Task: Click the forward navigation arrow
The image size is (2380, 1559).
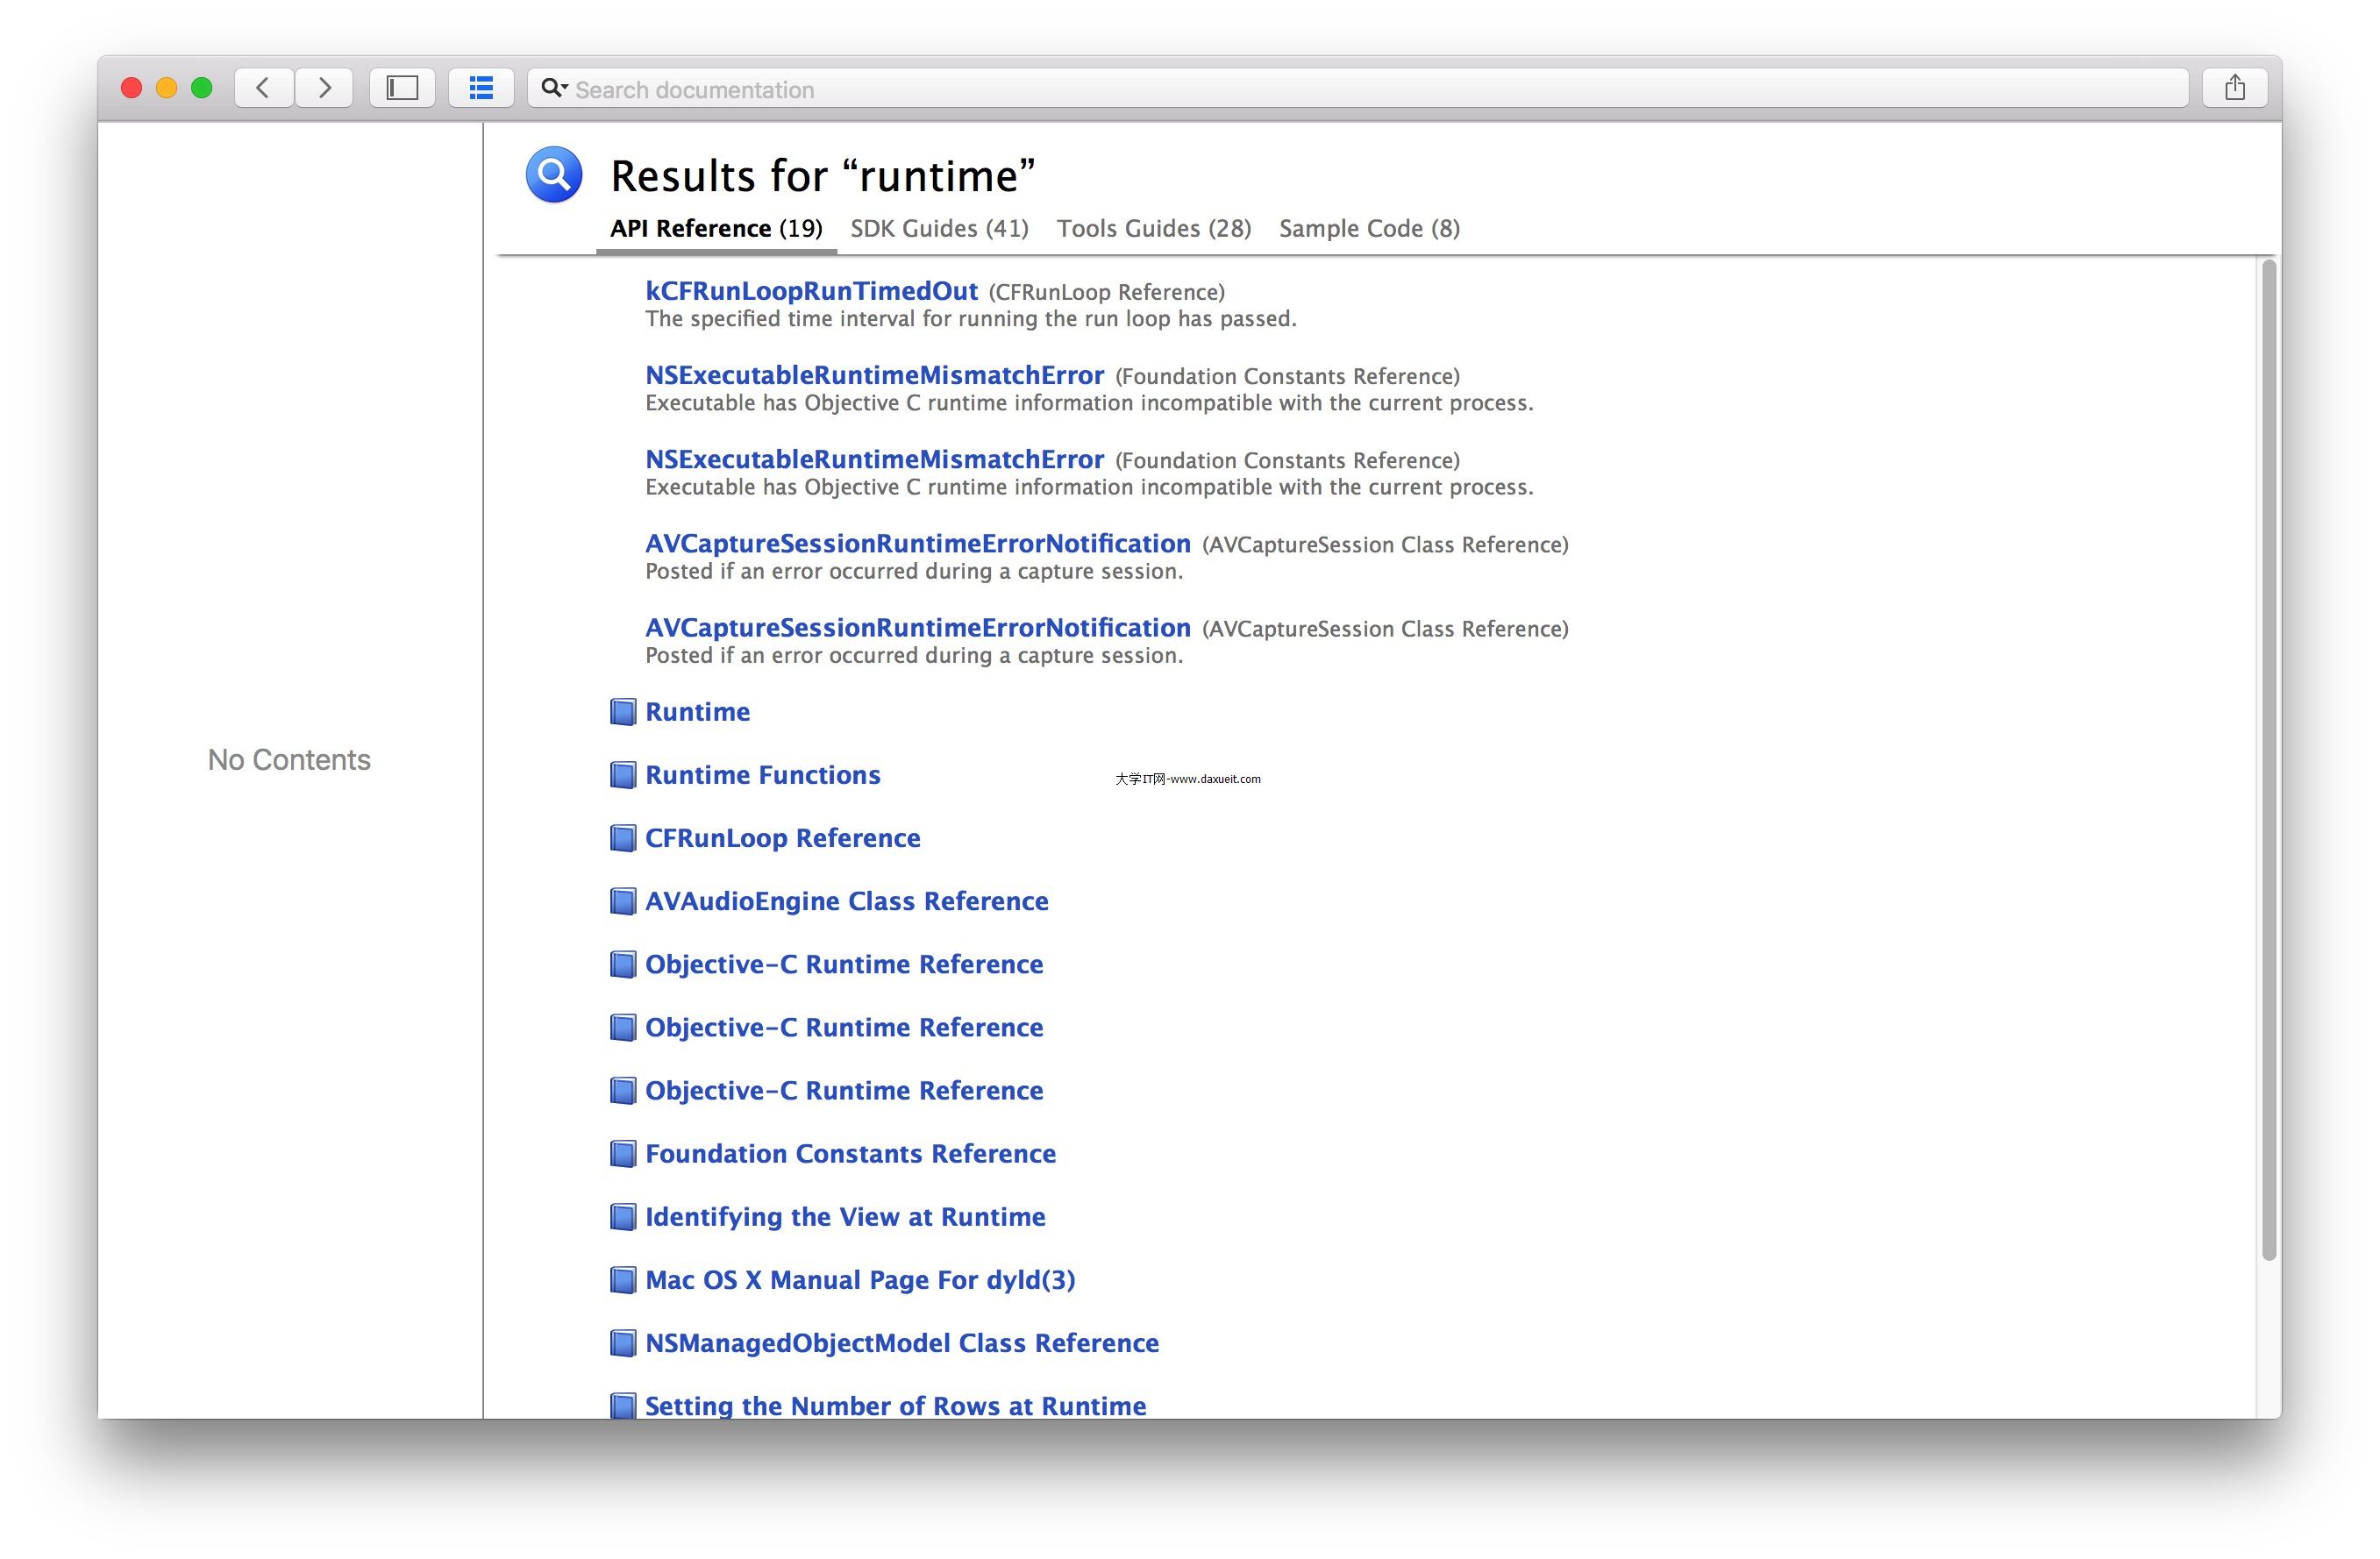Action: pyautogui.click(x=324, y=88)
